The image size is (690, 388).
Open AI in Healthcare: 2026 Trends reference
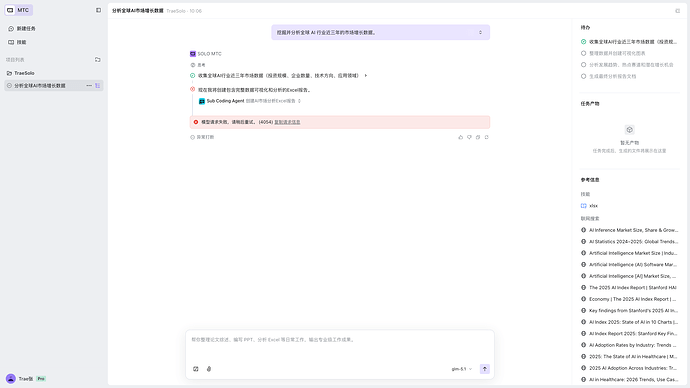tap(629, 379)
